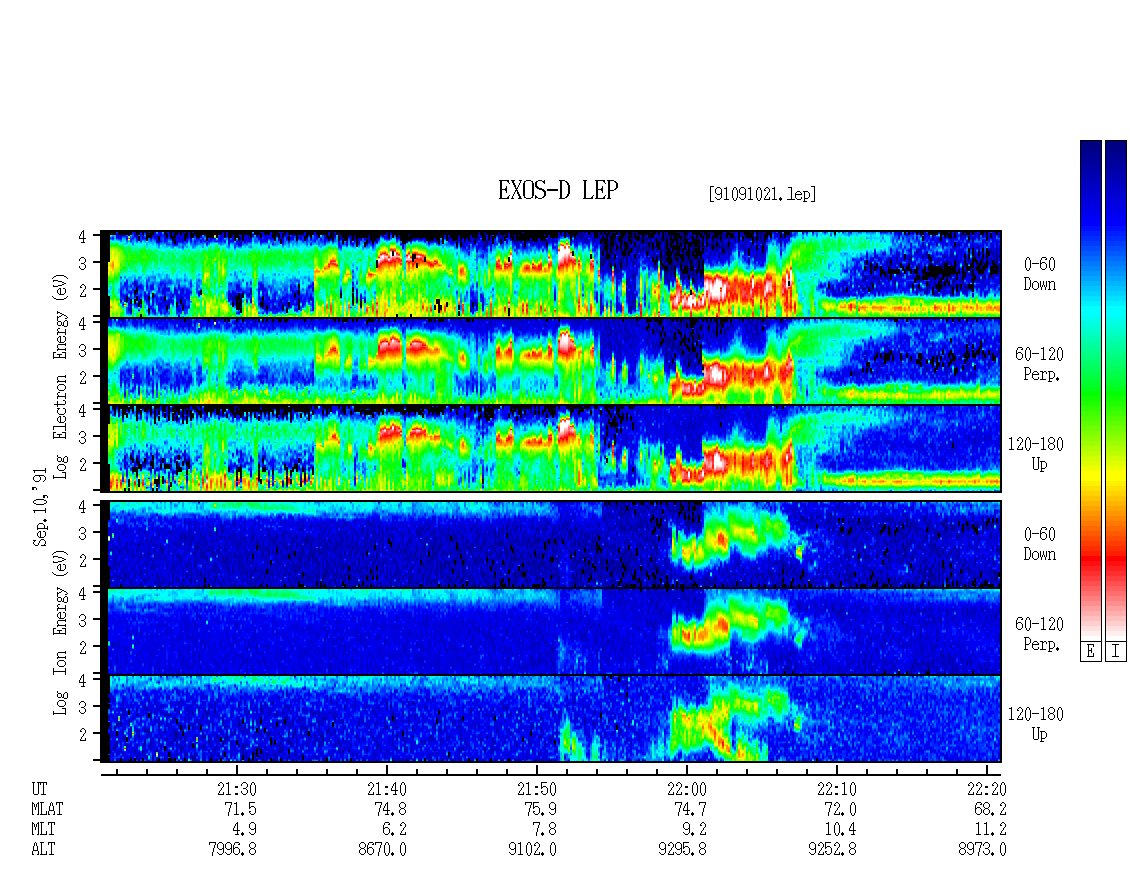
Task: Click the MLT value 6.2
Action: [394, 830]
